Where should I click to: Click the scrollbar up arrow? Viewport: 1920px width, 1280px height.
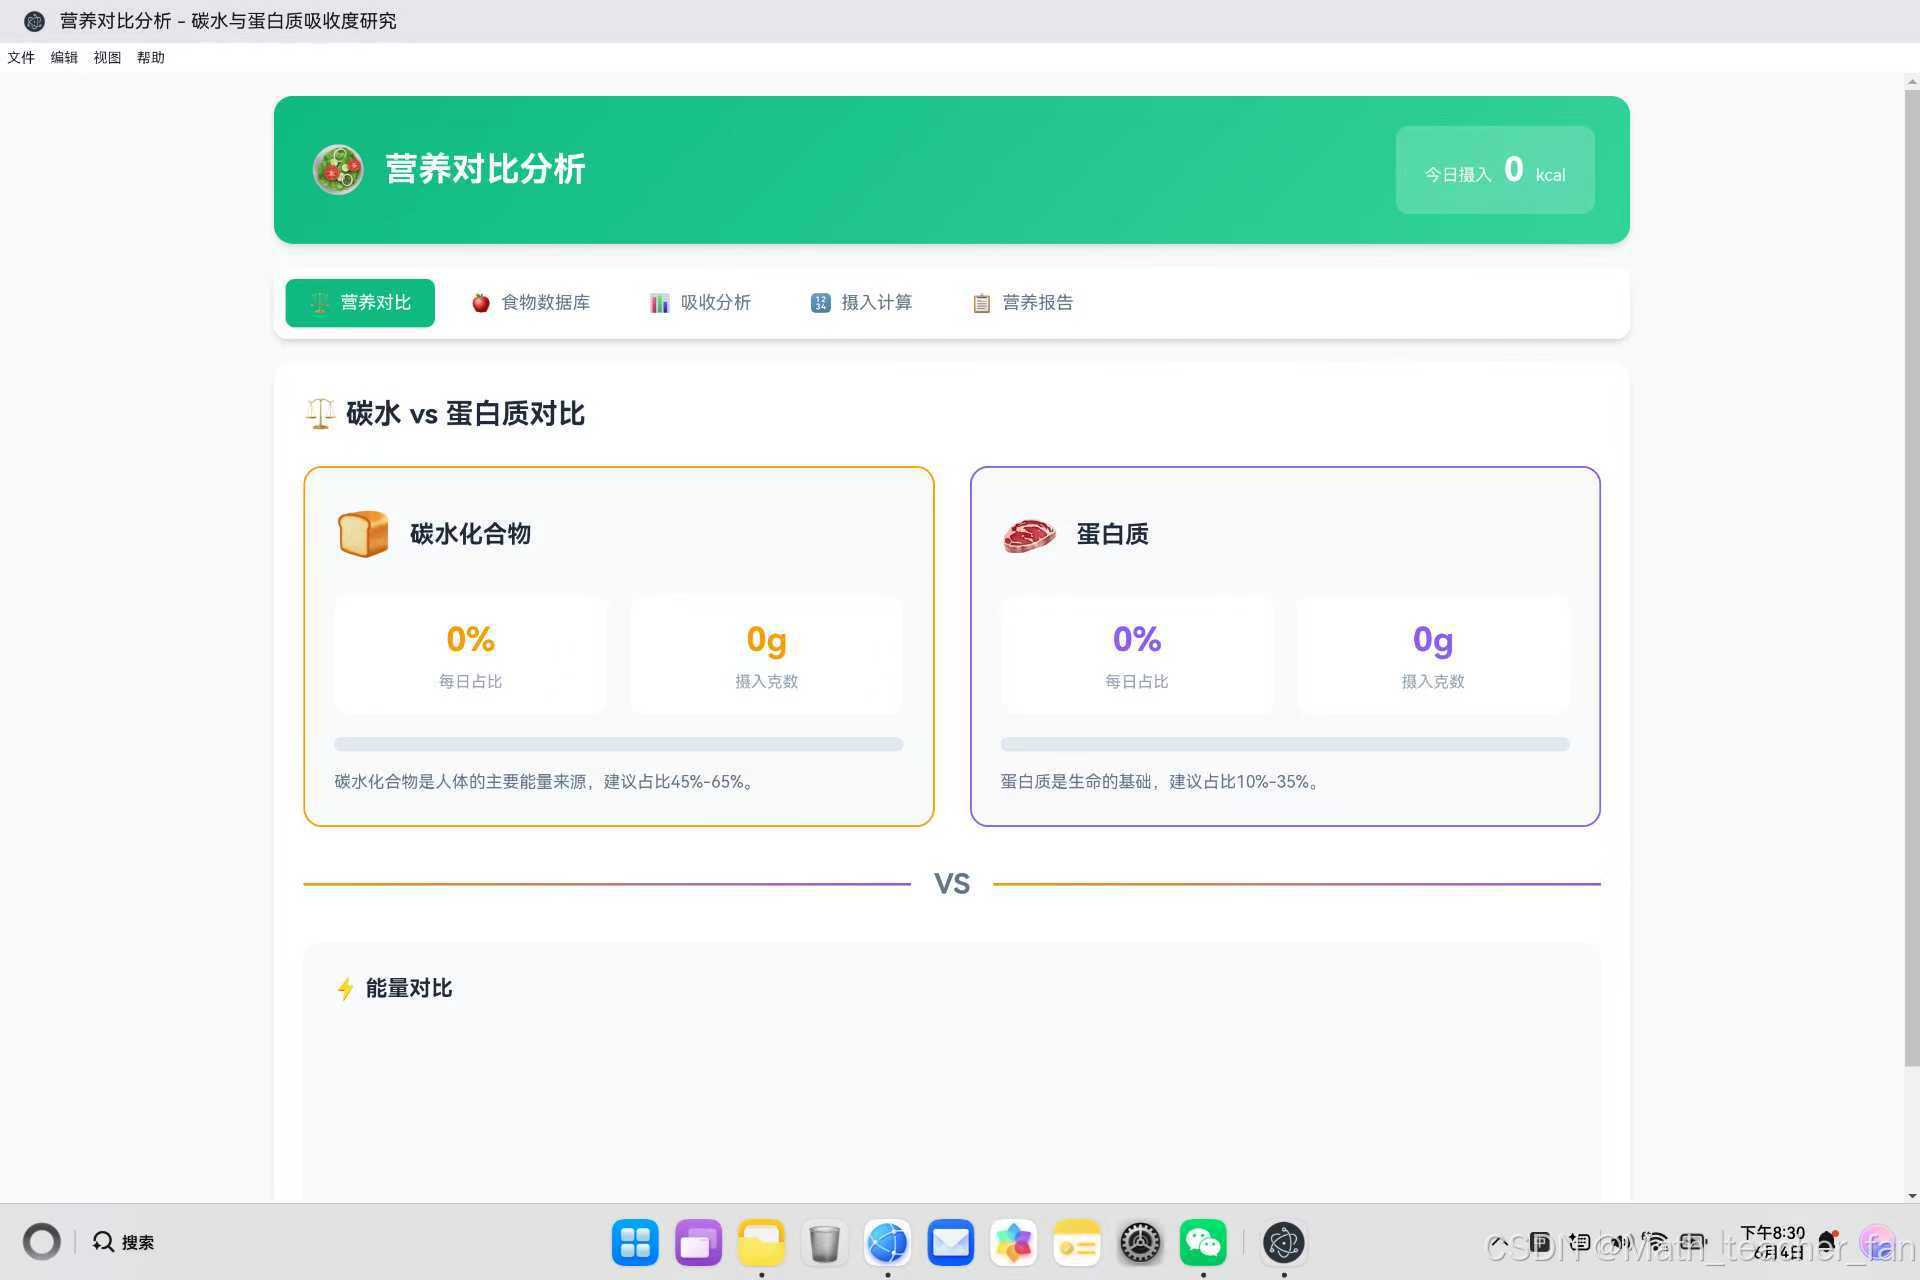1911,82
